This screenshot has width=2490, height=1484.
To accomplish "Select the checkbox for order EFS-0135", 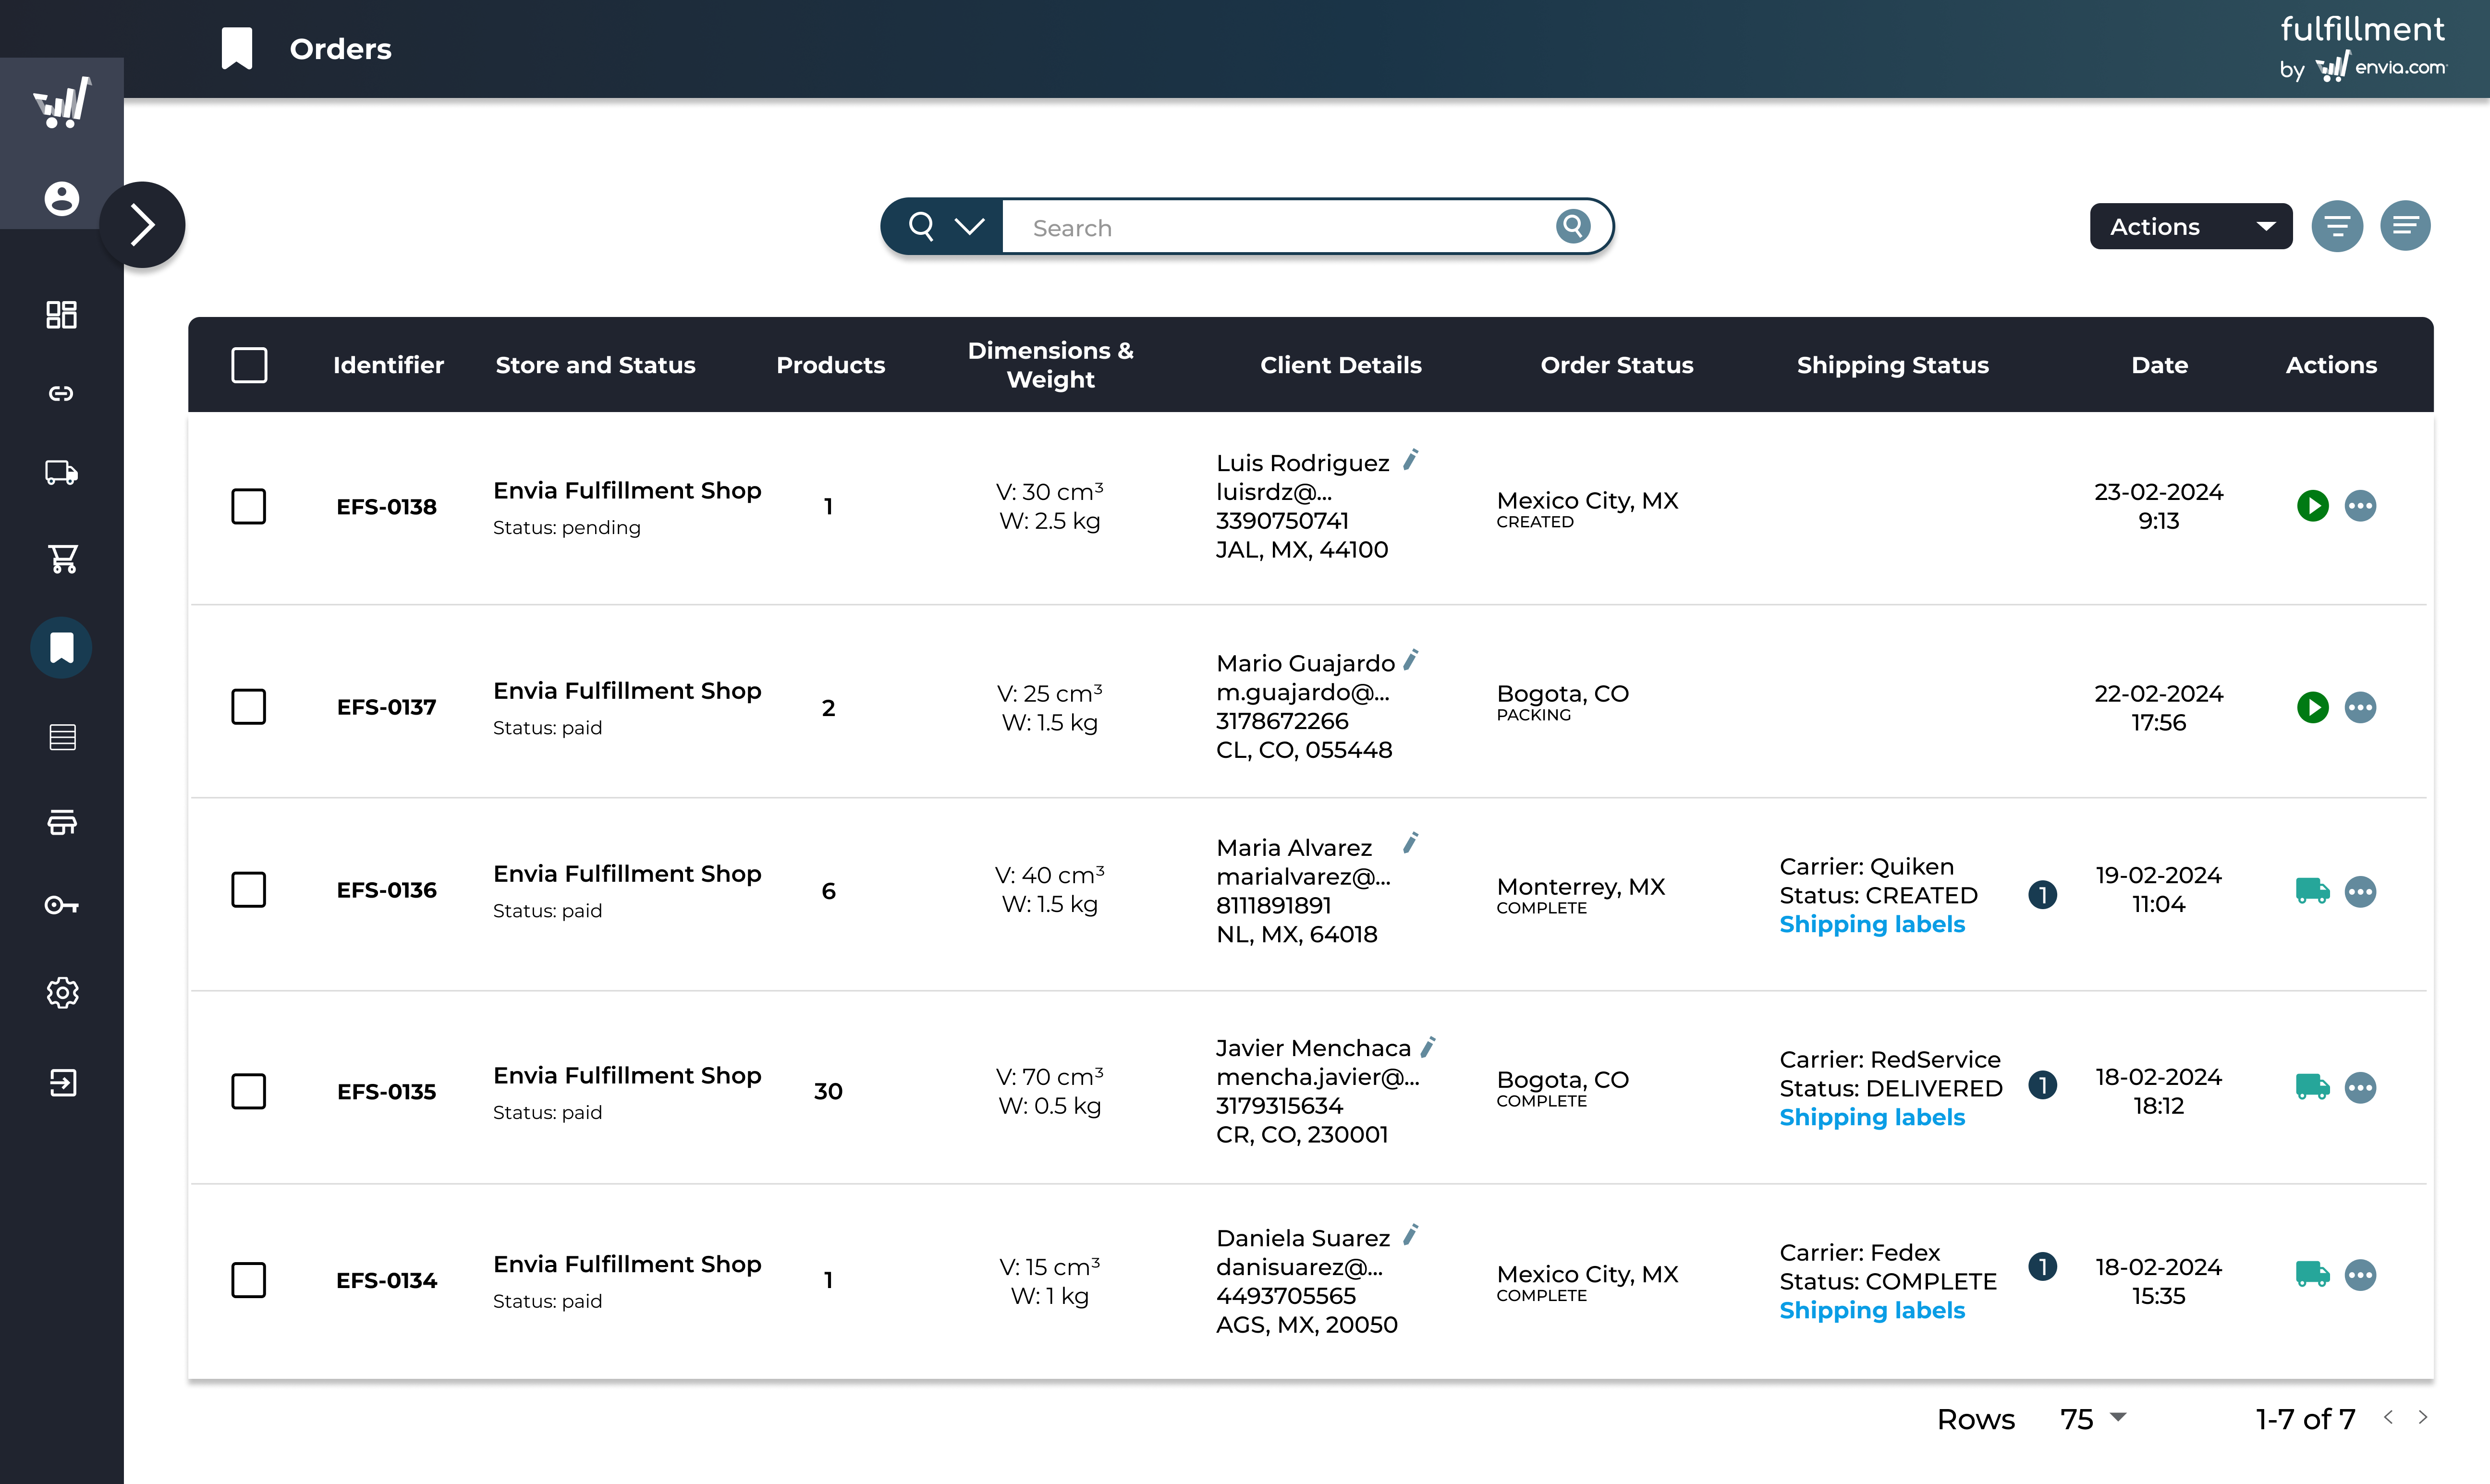I will pos(248,1091).
